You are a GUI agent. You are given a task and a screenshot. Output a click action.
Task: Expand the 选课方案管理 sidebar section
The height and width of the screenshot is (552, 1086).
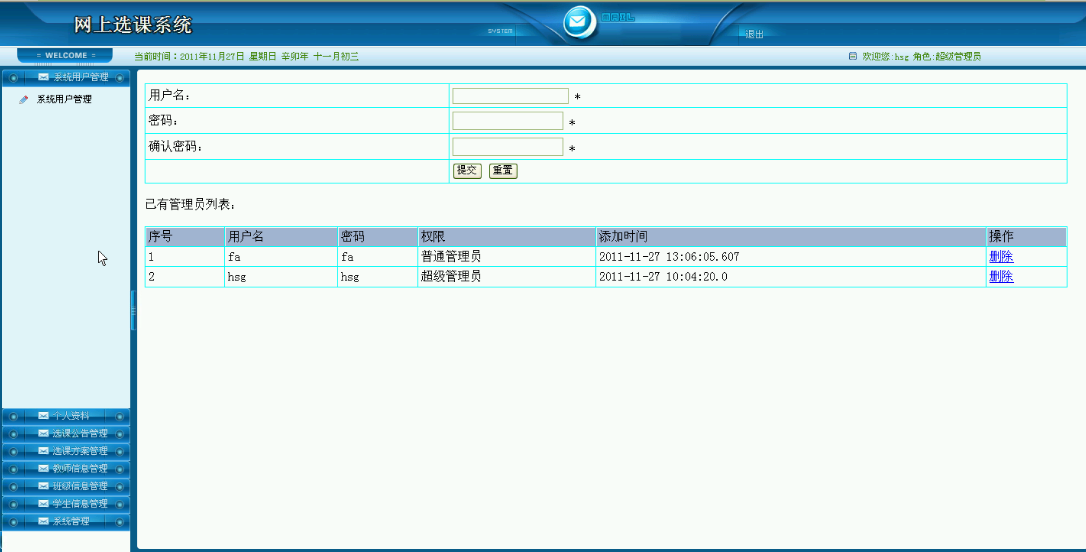(66, 451)
